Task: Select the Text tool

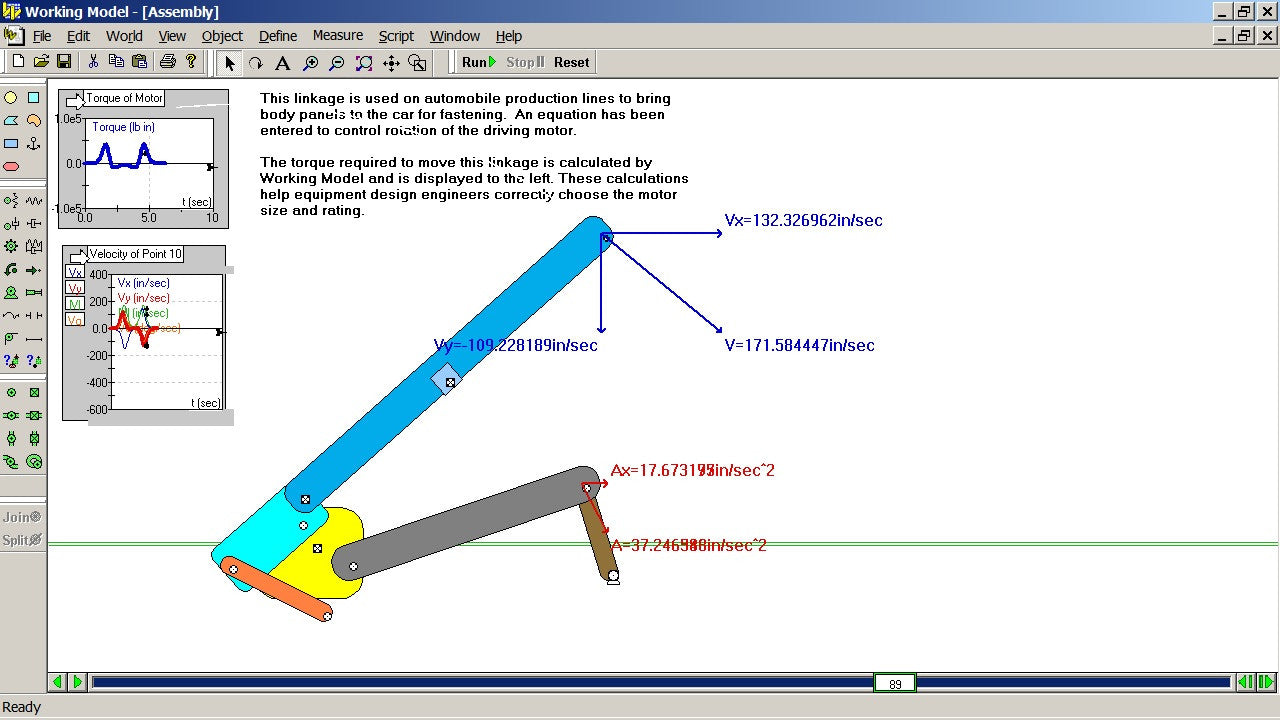Action: 283,63
